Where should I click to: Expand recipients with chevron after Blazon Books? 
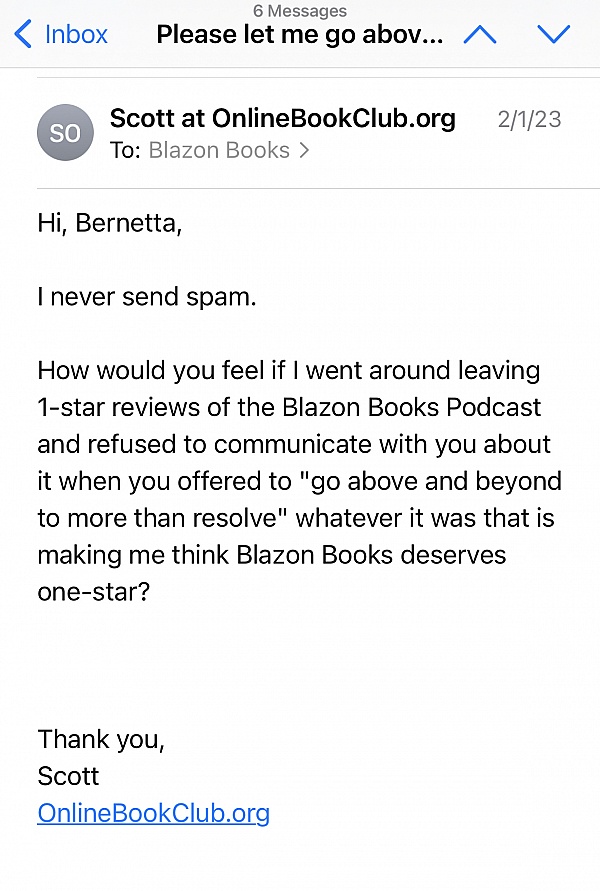(x=304, y=151)
